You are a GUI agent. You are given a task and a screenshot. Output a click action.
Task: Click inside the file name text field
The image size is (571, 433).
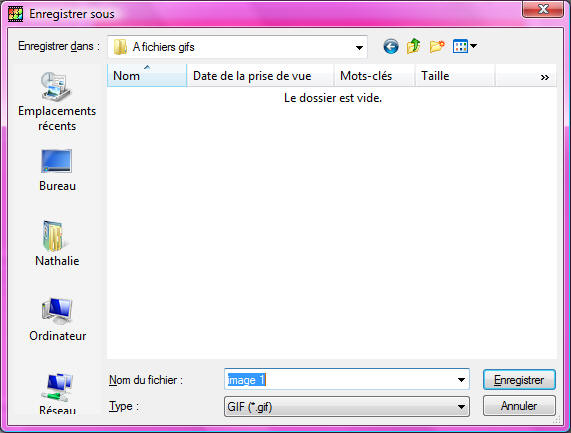339,380
